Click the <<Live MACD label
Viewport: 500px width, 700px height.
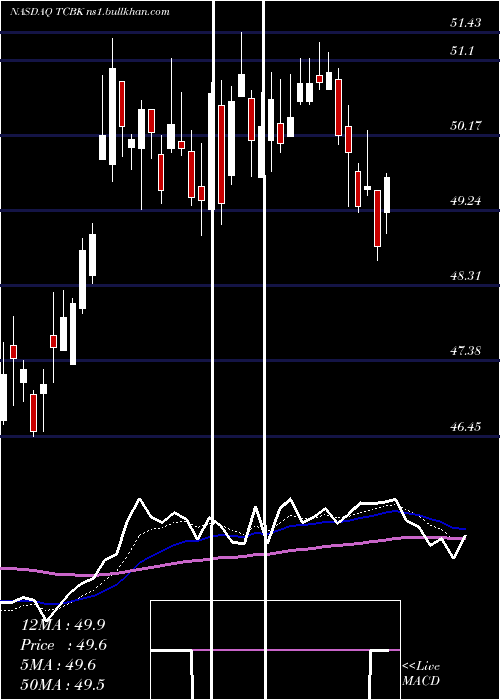[421, 673]
